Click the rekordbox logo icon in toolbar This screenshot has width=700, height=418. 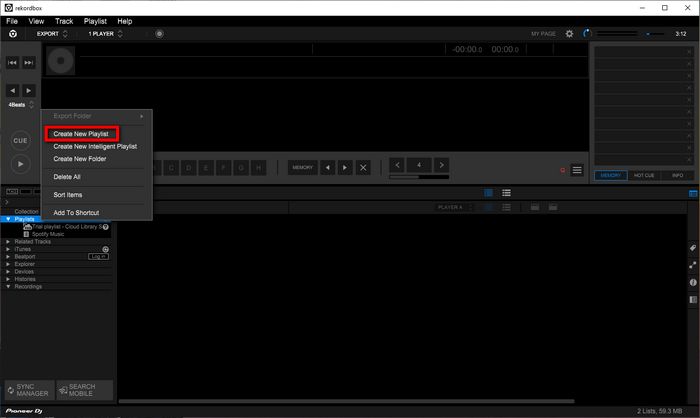pos(13,34)
